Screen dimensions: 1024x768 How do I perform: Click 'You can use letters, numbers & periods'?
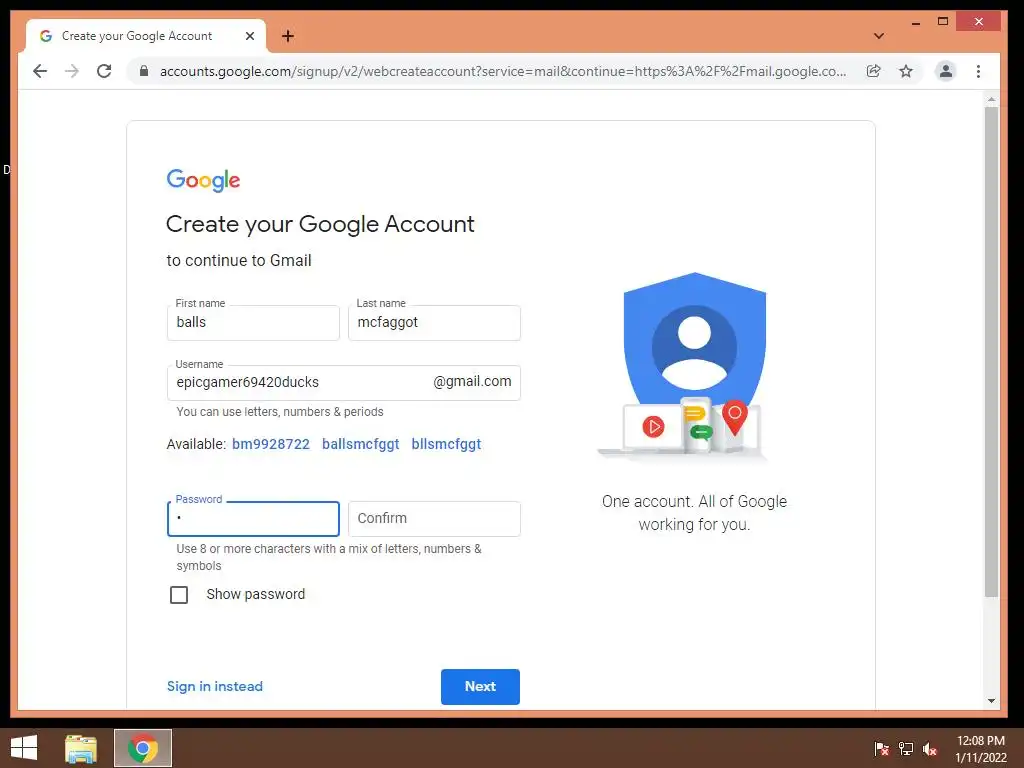click(x=280, y=412)
